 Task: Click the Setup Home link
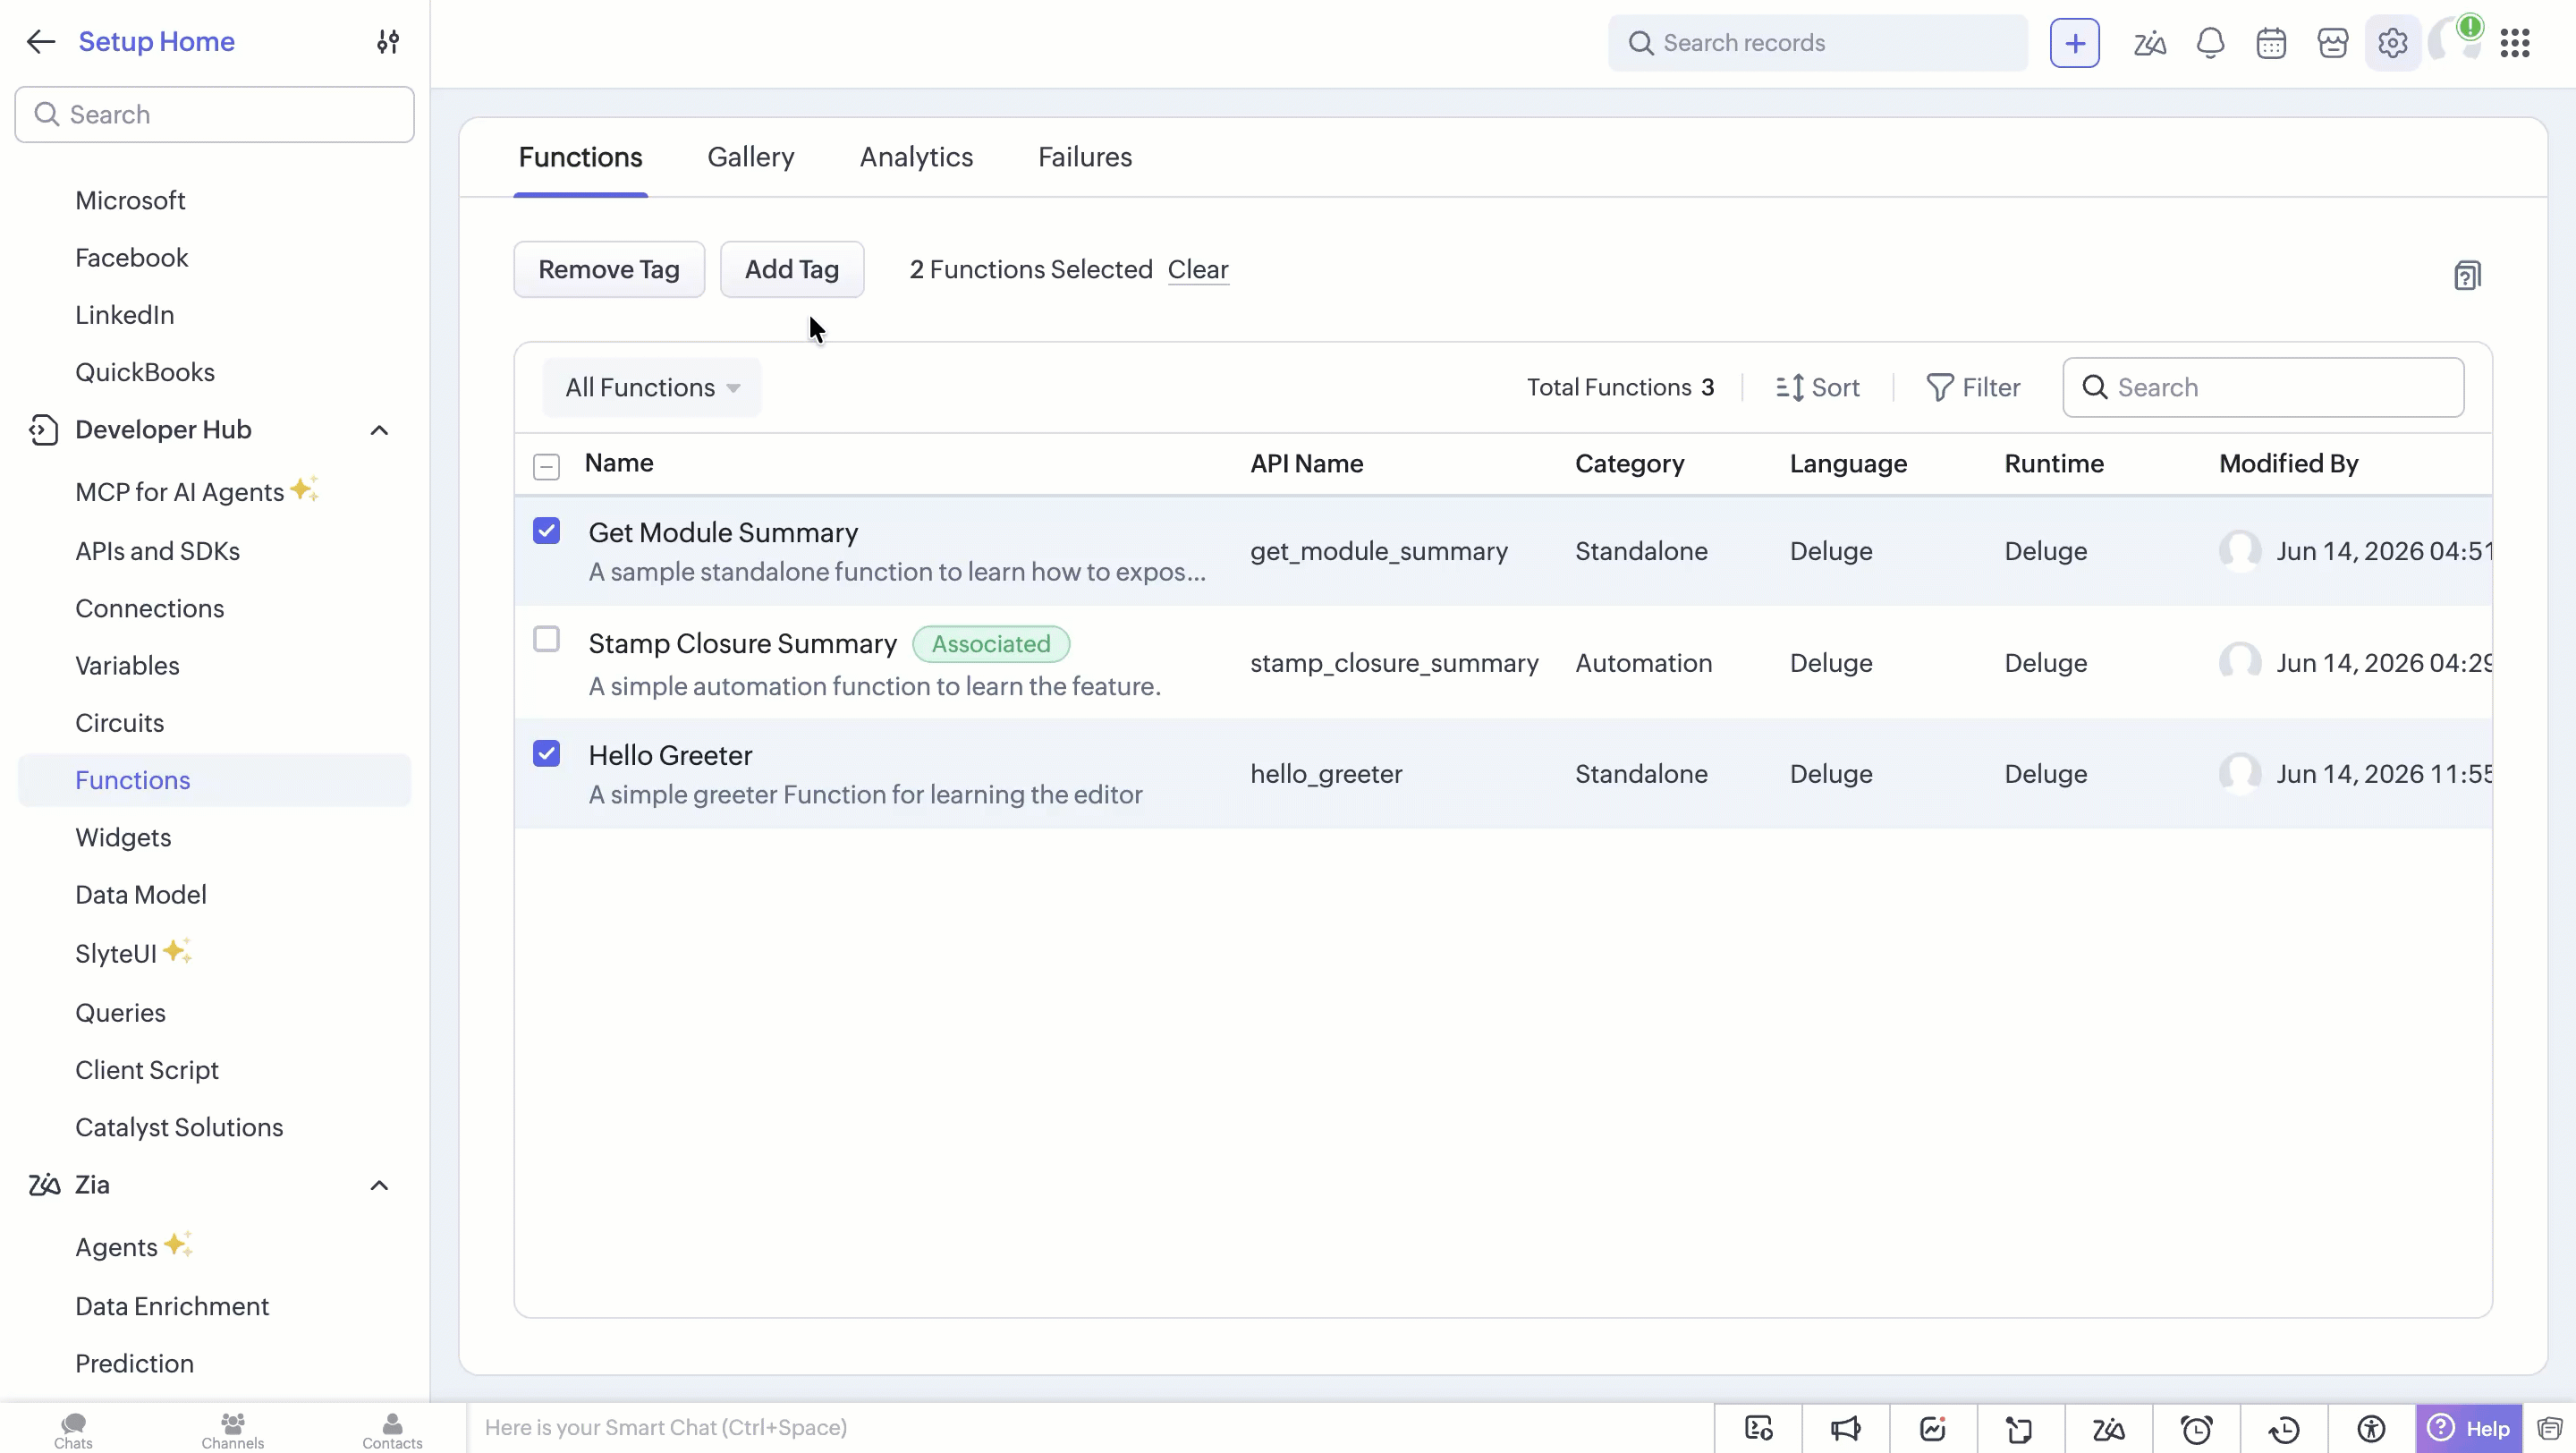click(x=156, y=42)
